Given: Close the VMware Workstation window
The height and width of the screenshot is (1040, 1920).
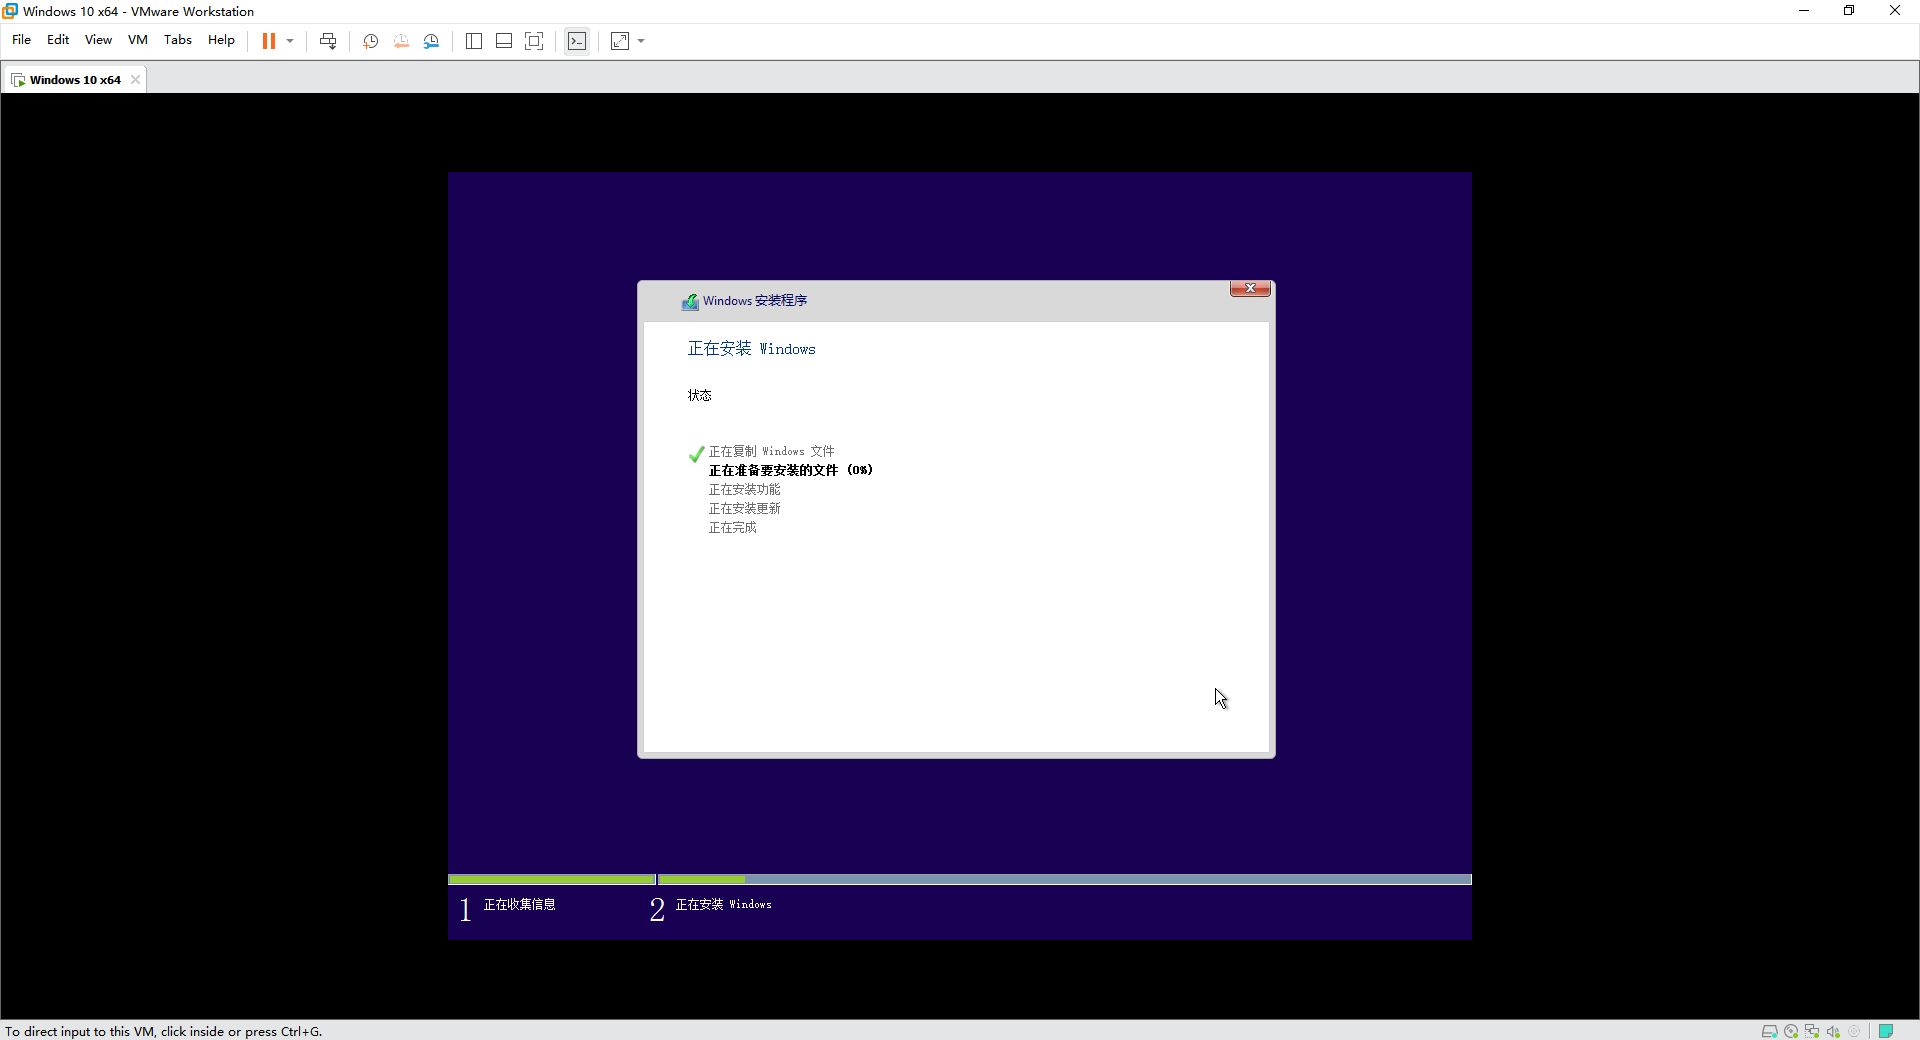Looking at the screenshot, I should click(x=1895, y=11).
